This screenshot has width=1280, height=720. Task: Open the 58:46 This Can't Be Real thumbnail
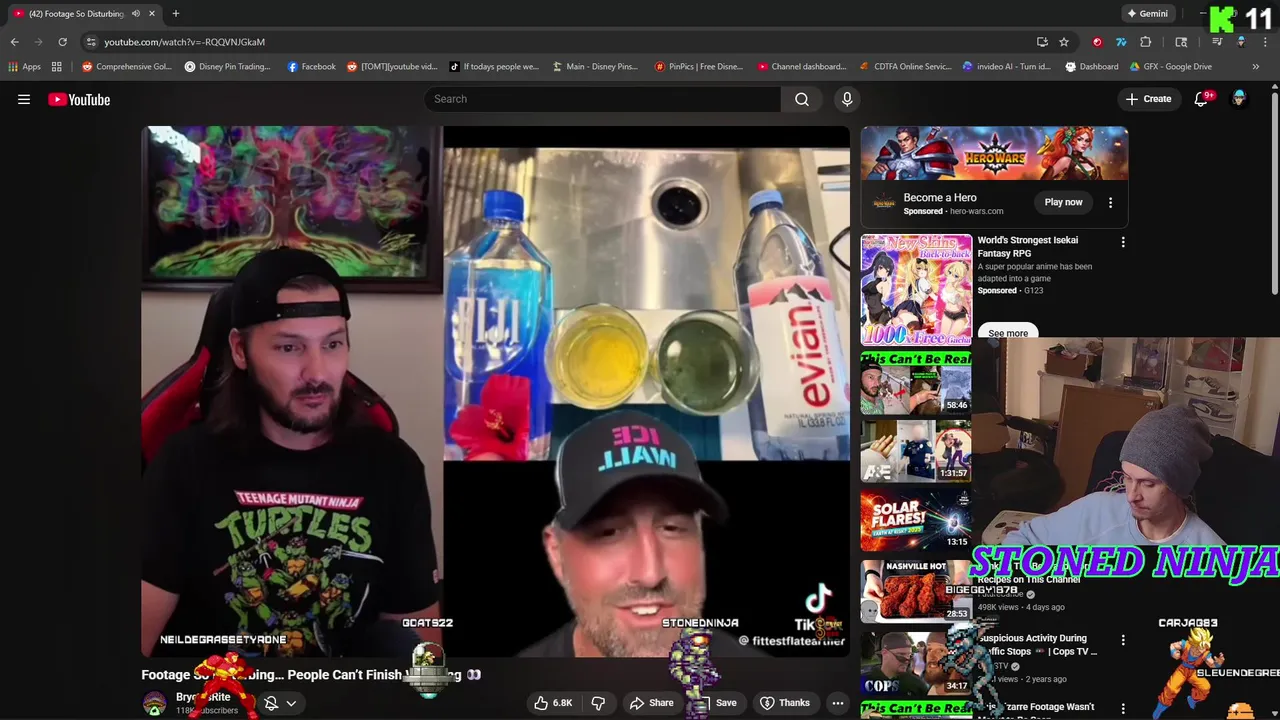916,383
